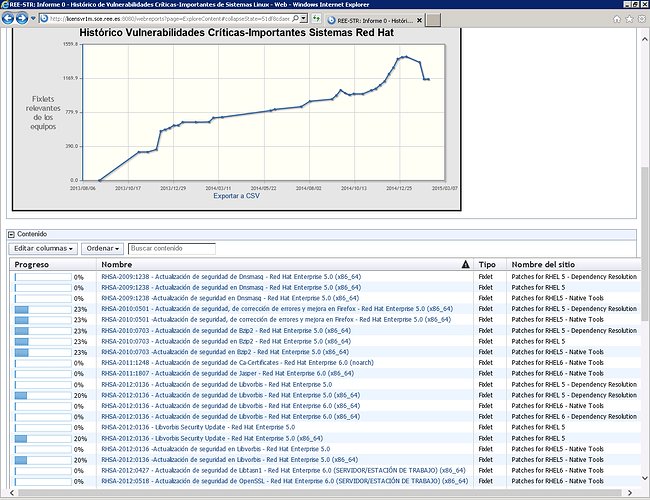Click the vertical scrollbar thumb

pyautogui.click(x=645, y=243)
